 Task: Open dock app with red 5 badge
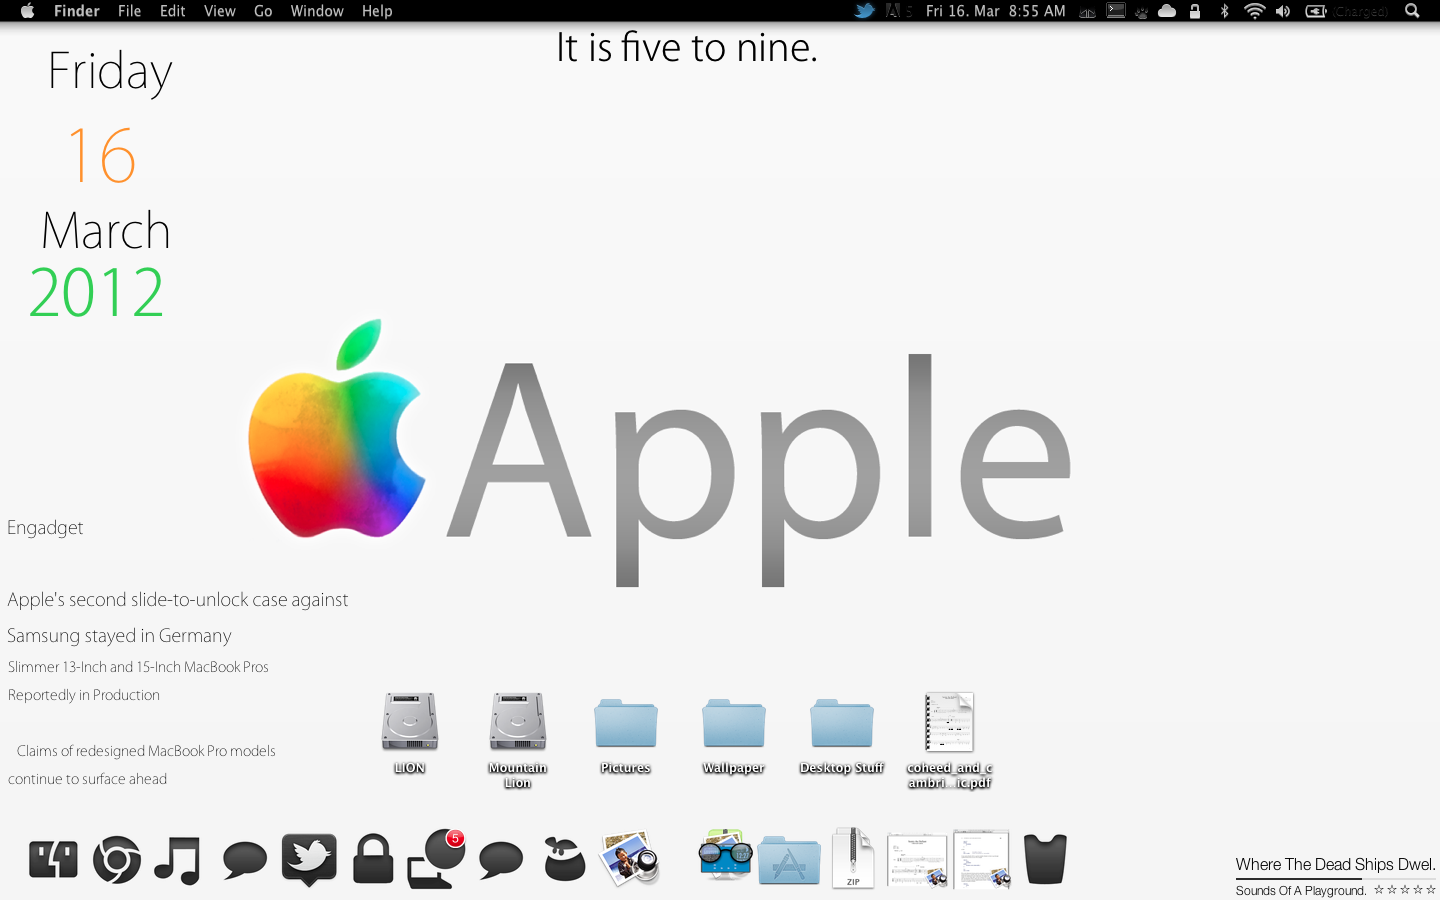click(x=437, y=859)
